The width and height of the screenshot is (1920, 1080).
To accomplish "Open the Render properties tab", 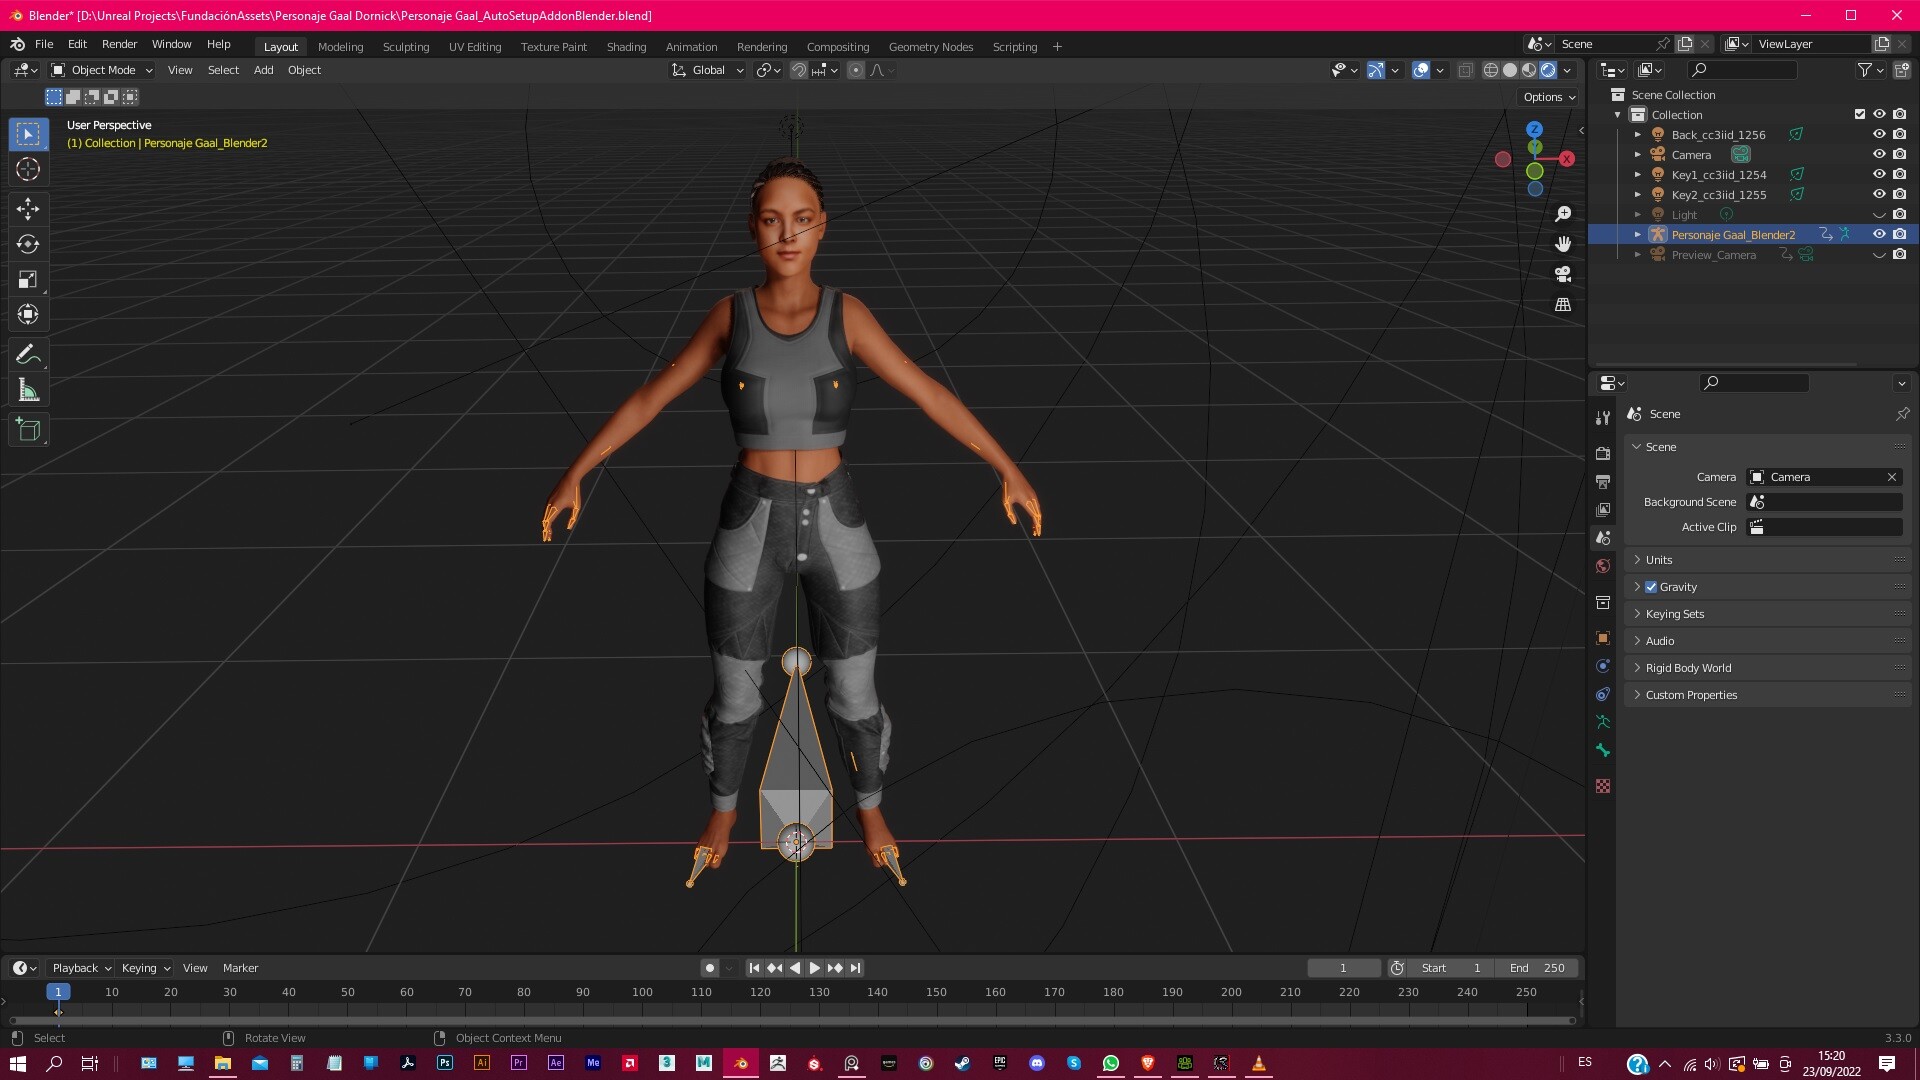I will [1603, 453].
